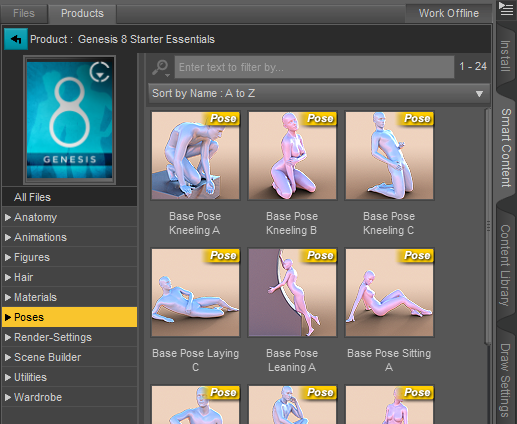Viewport: 517px width, 424px height.
Task: Select the Base Pose Kneeling B thumbnail
Action: (x=292, y=156)
